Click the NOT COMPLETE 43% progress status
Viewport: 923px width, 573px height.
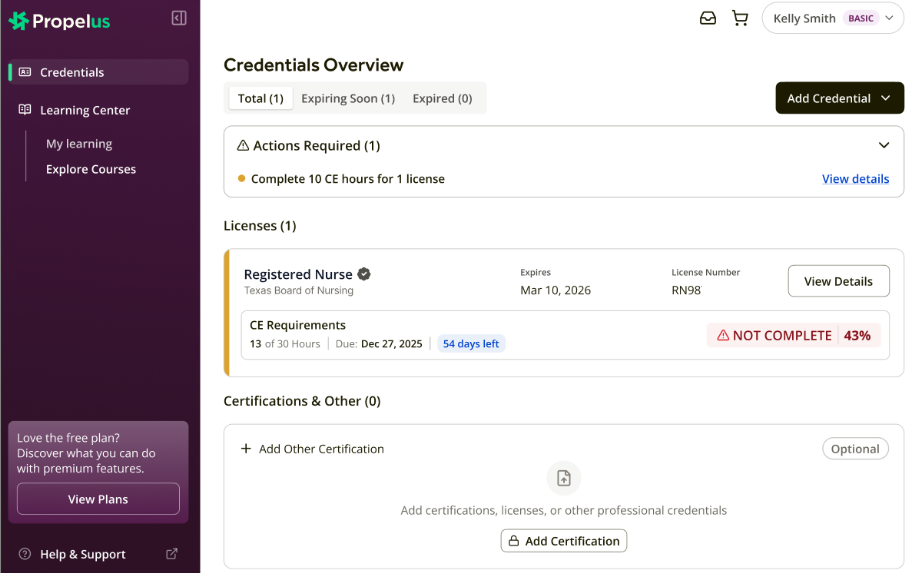click(x=793, y=335)
